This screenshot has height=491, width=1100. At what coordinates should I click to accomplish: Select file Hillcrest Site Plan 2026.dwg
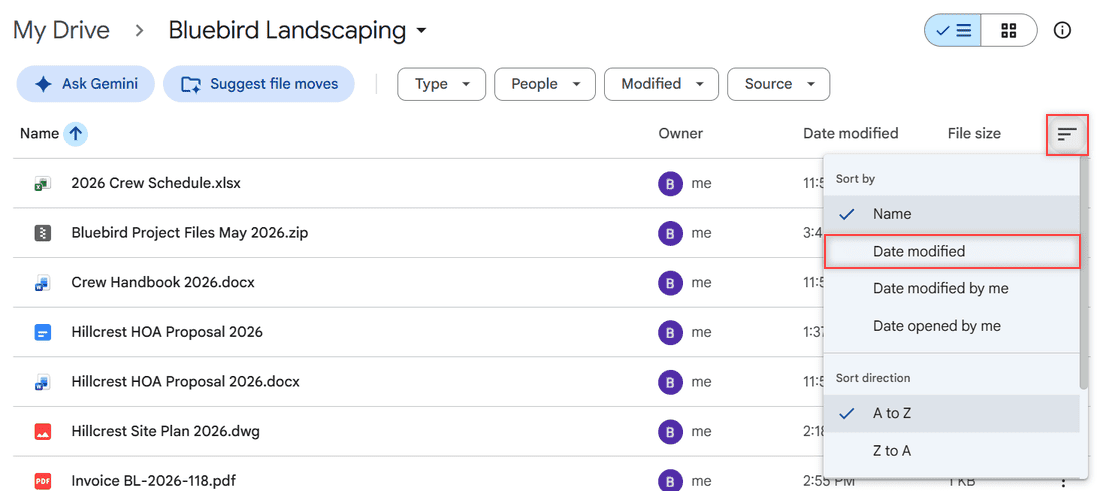point(166,431)
